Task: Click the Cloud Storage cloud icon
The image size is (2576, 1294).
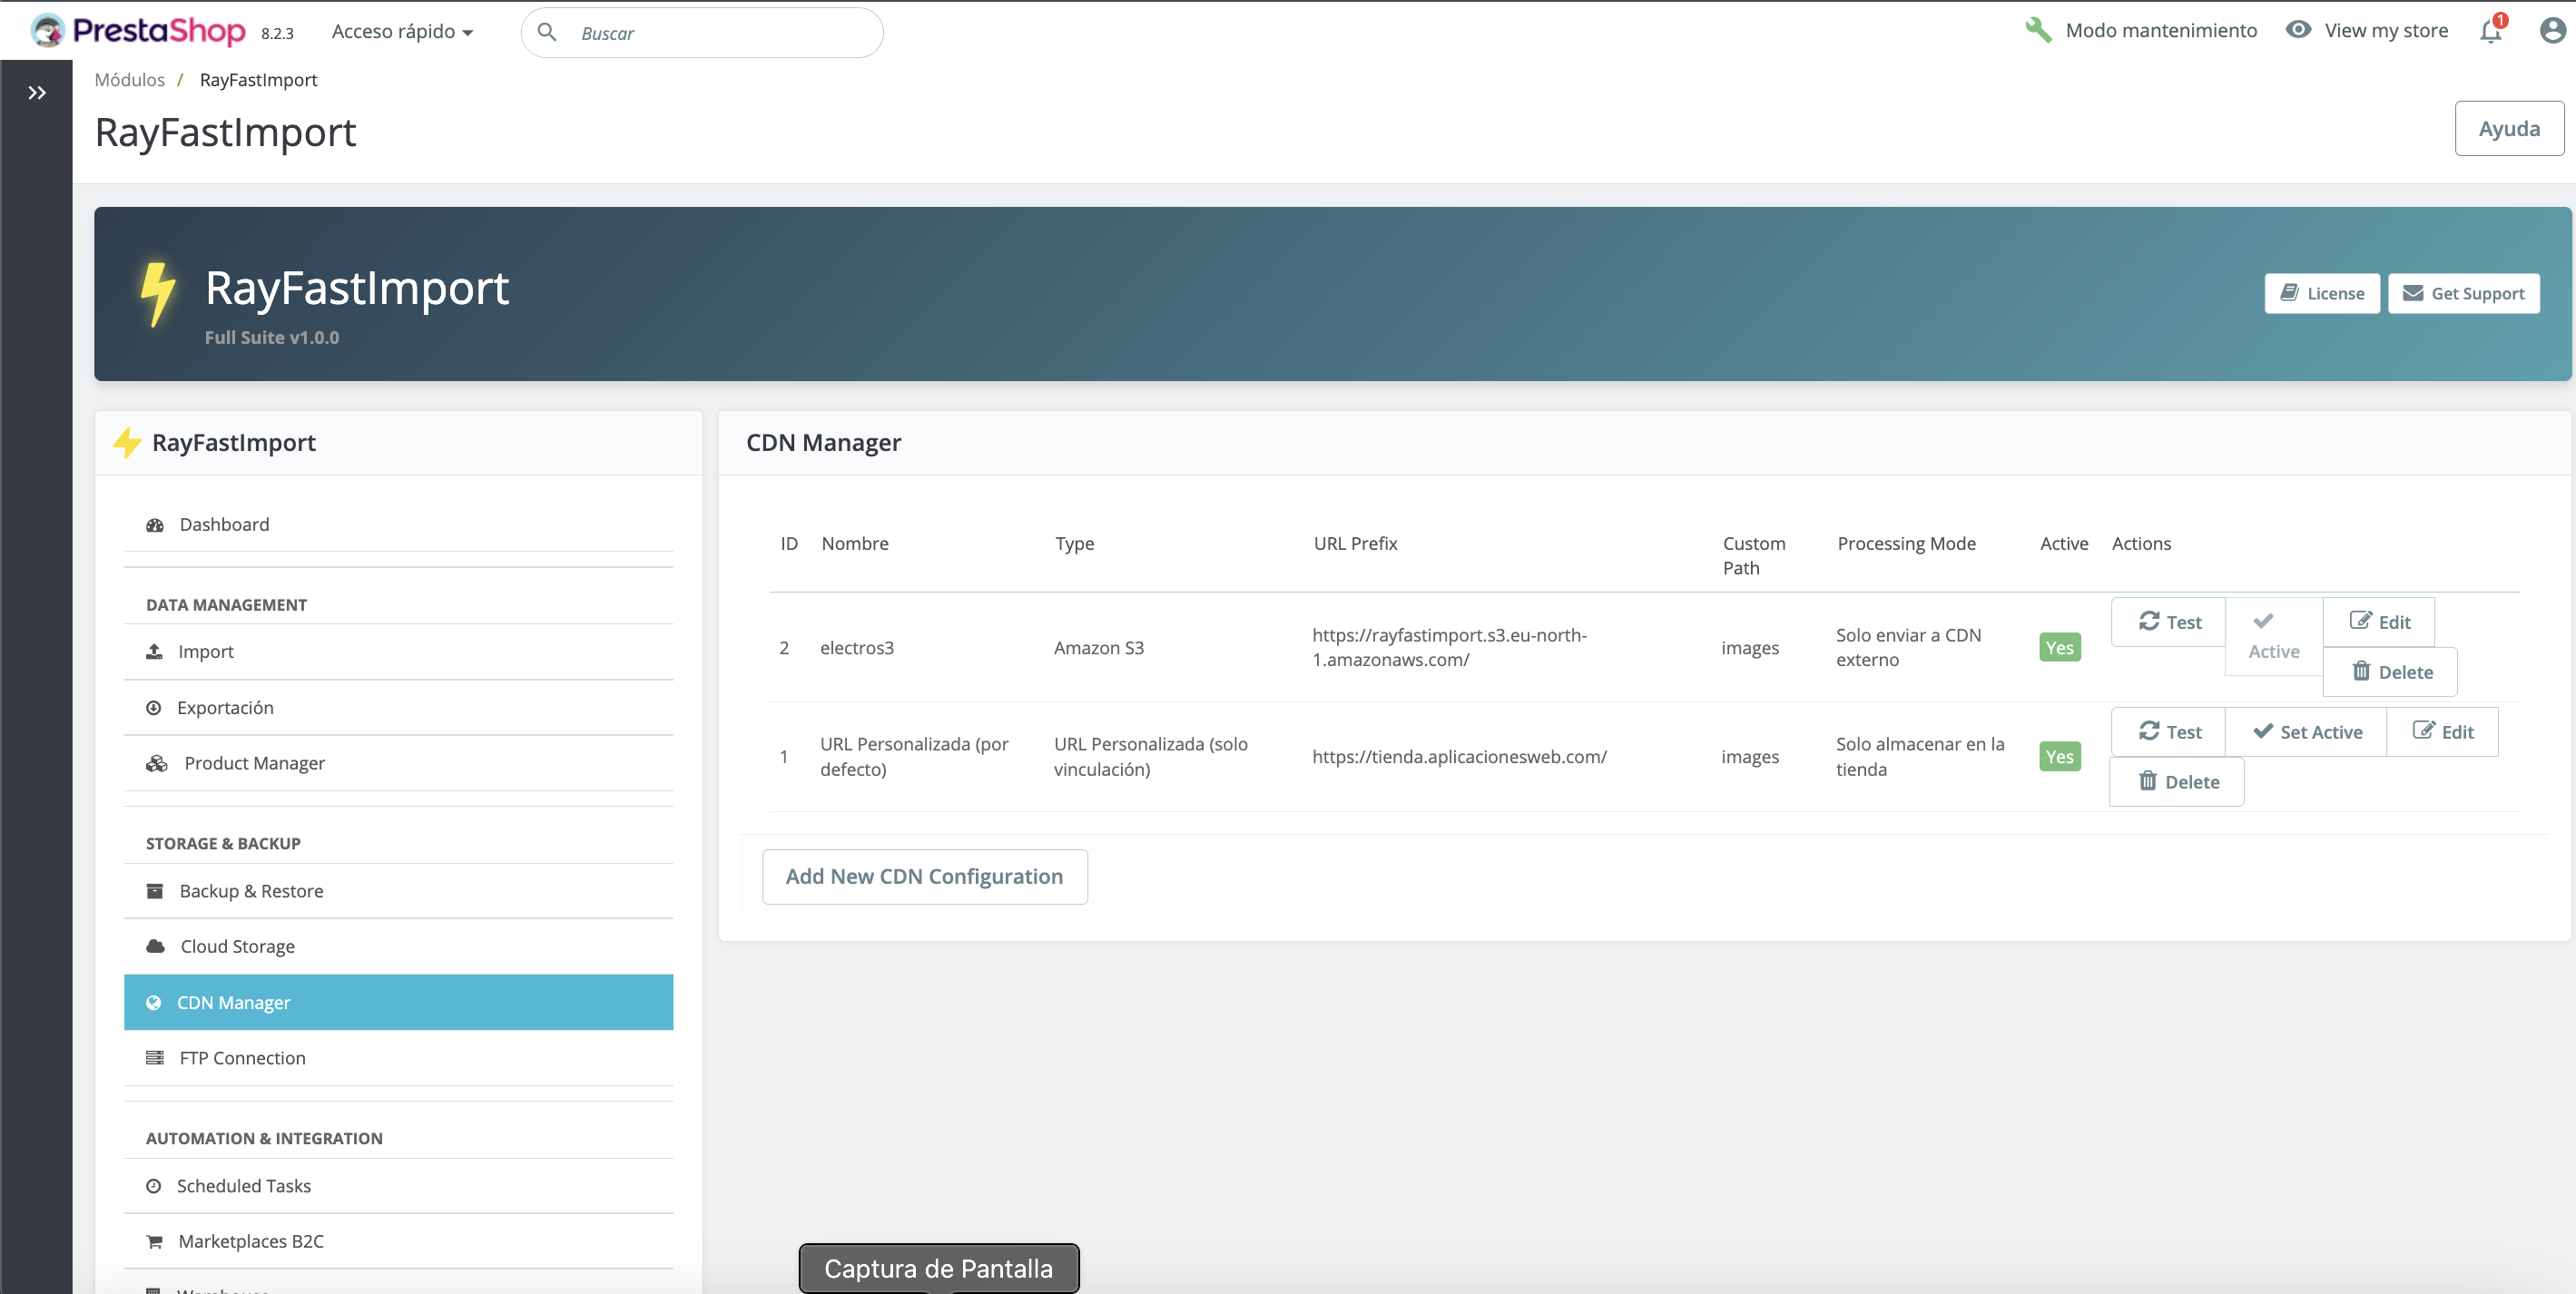Action: tap(155, 945)
